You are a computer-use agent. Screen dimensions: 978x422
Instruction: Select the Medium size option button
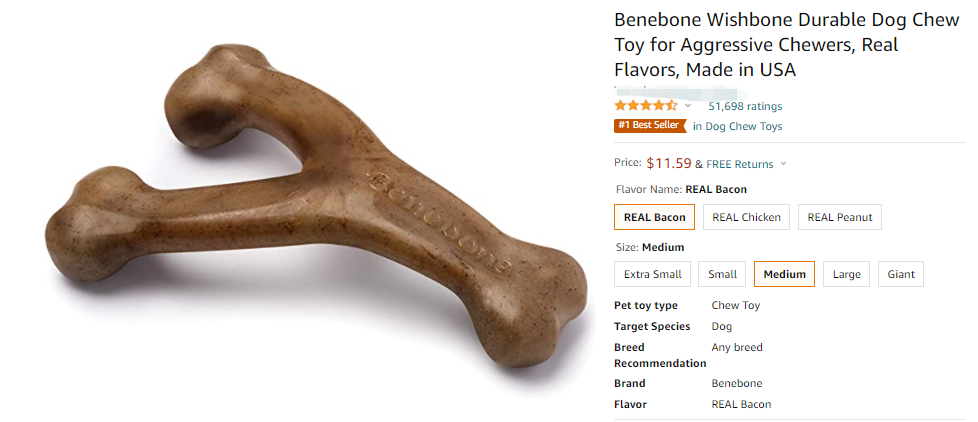coord(784,274)
